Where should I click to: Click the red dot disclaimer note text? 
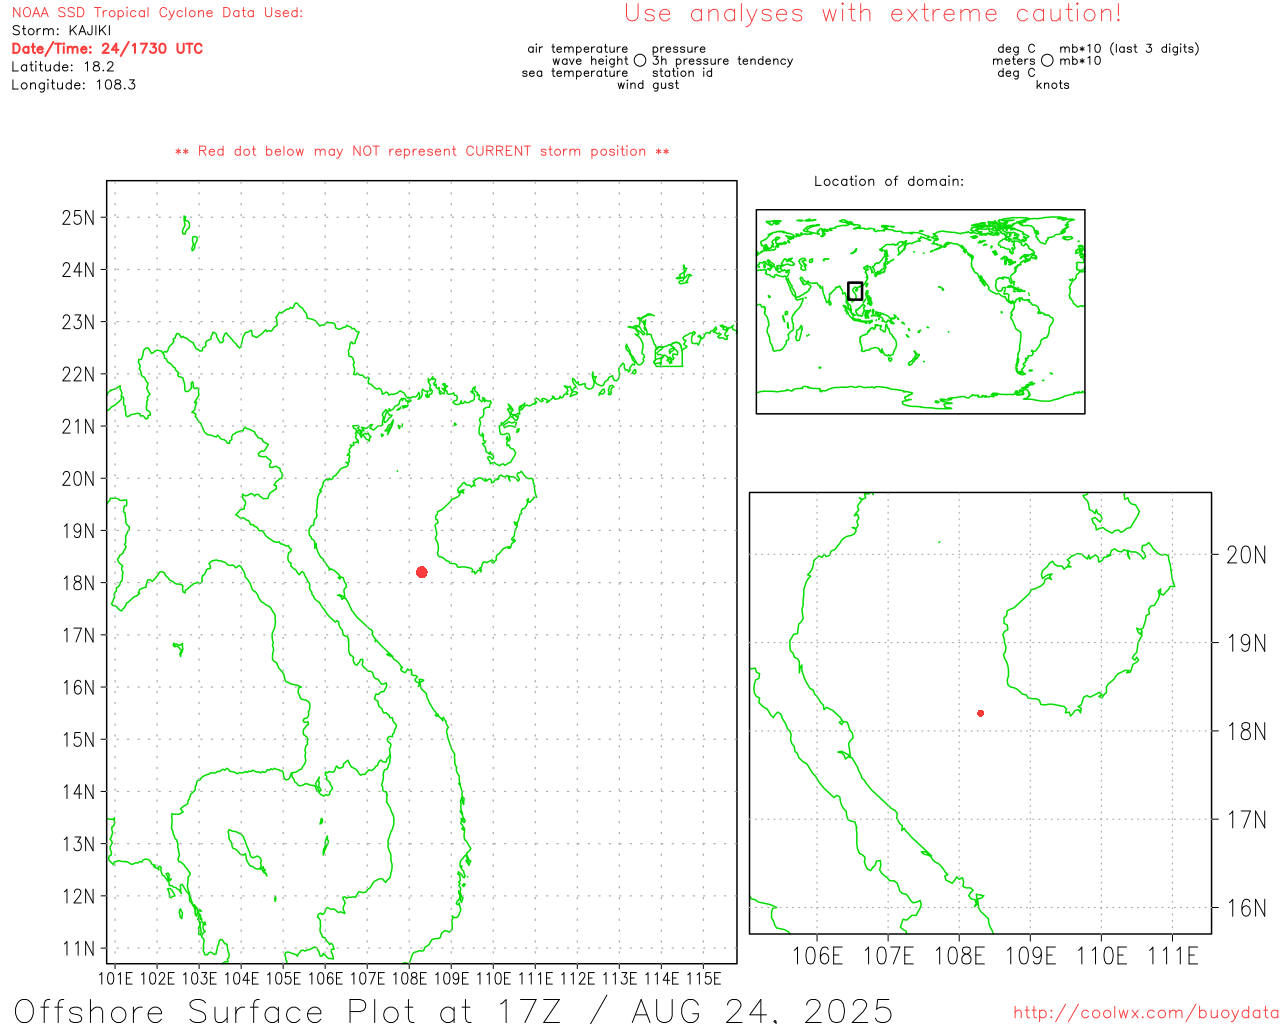click(422, 151)
